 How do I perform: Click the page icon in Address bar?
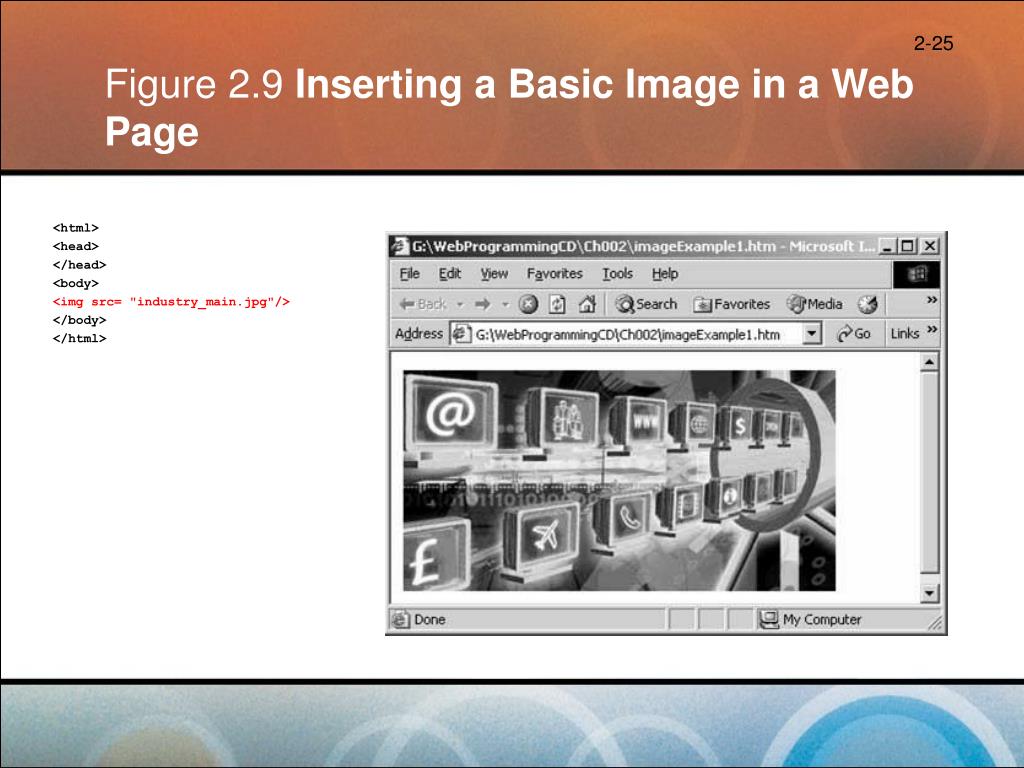point(462,334)
